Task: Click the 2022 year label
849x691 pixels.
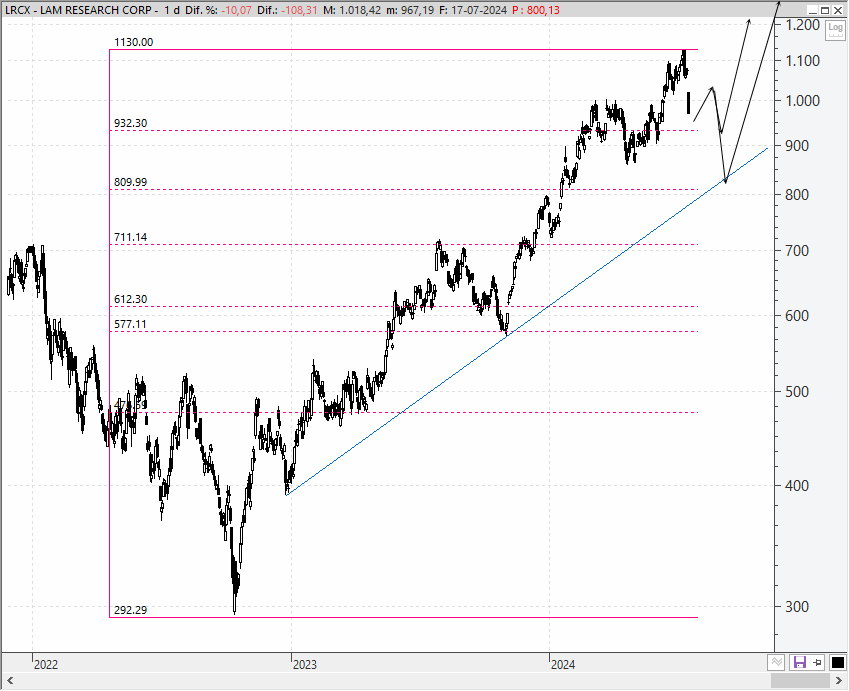Action: click(46, 664)
